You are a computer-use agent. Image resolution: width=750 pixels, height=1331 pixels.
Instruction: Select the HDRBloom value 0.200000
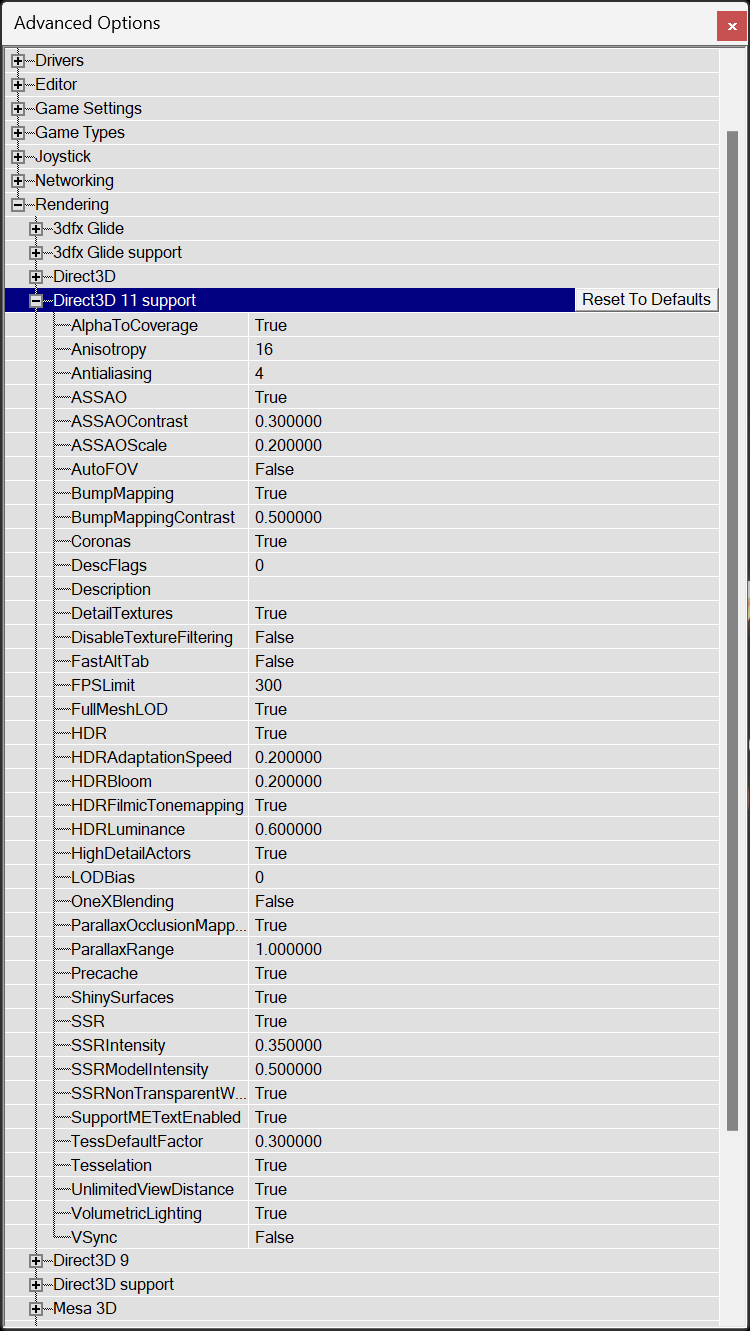[x=288, y=781]
